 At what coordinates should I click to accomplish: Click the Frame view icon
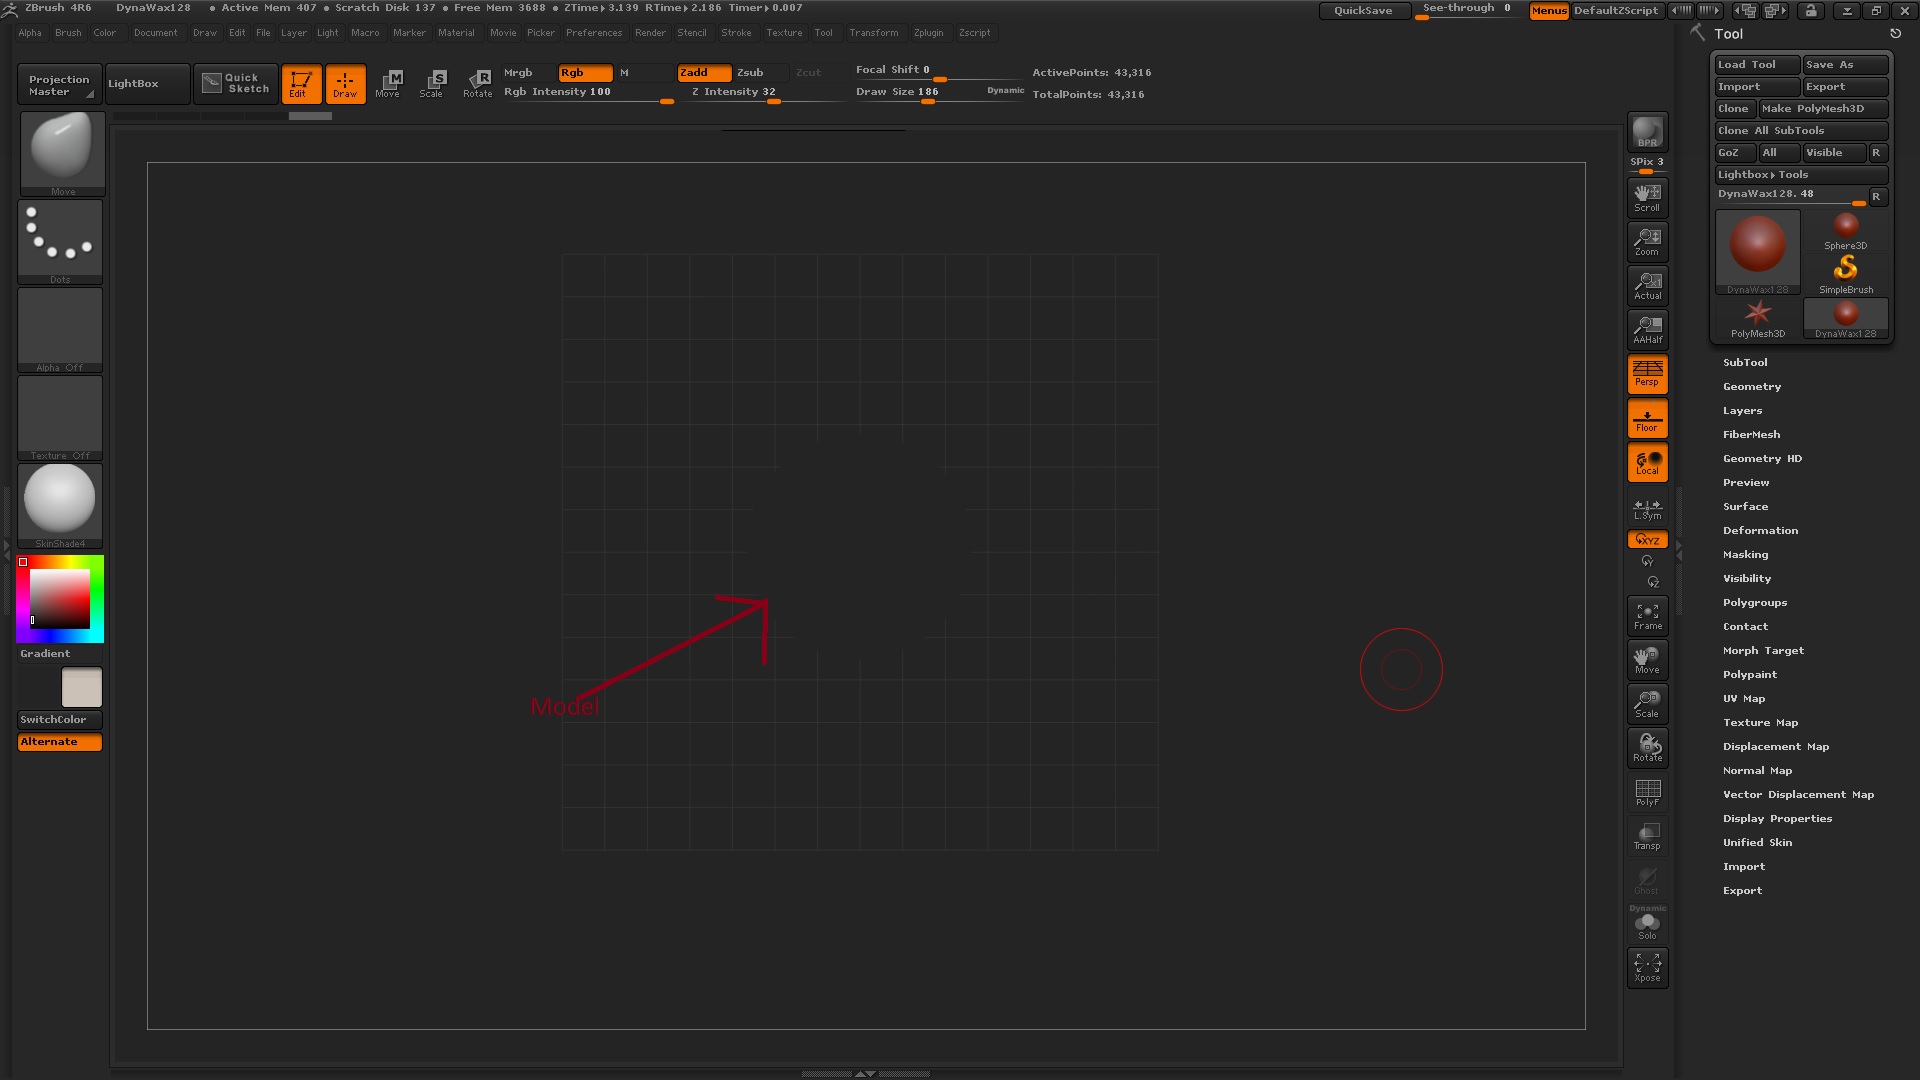[x=1647, y=616]
